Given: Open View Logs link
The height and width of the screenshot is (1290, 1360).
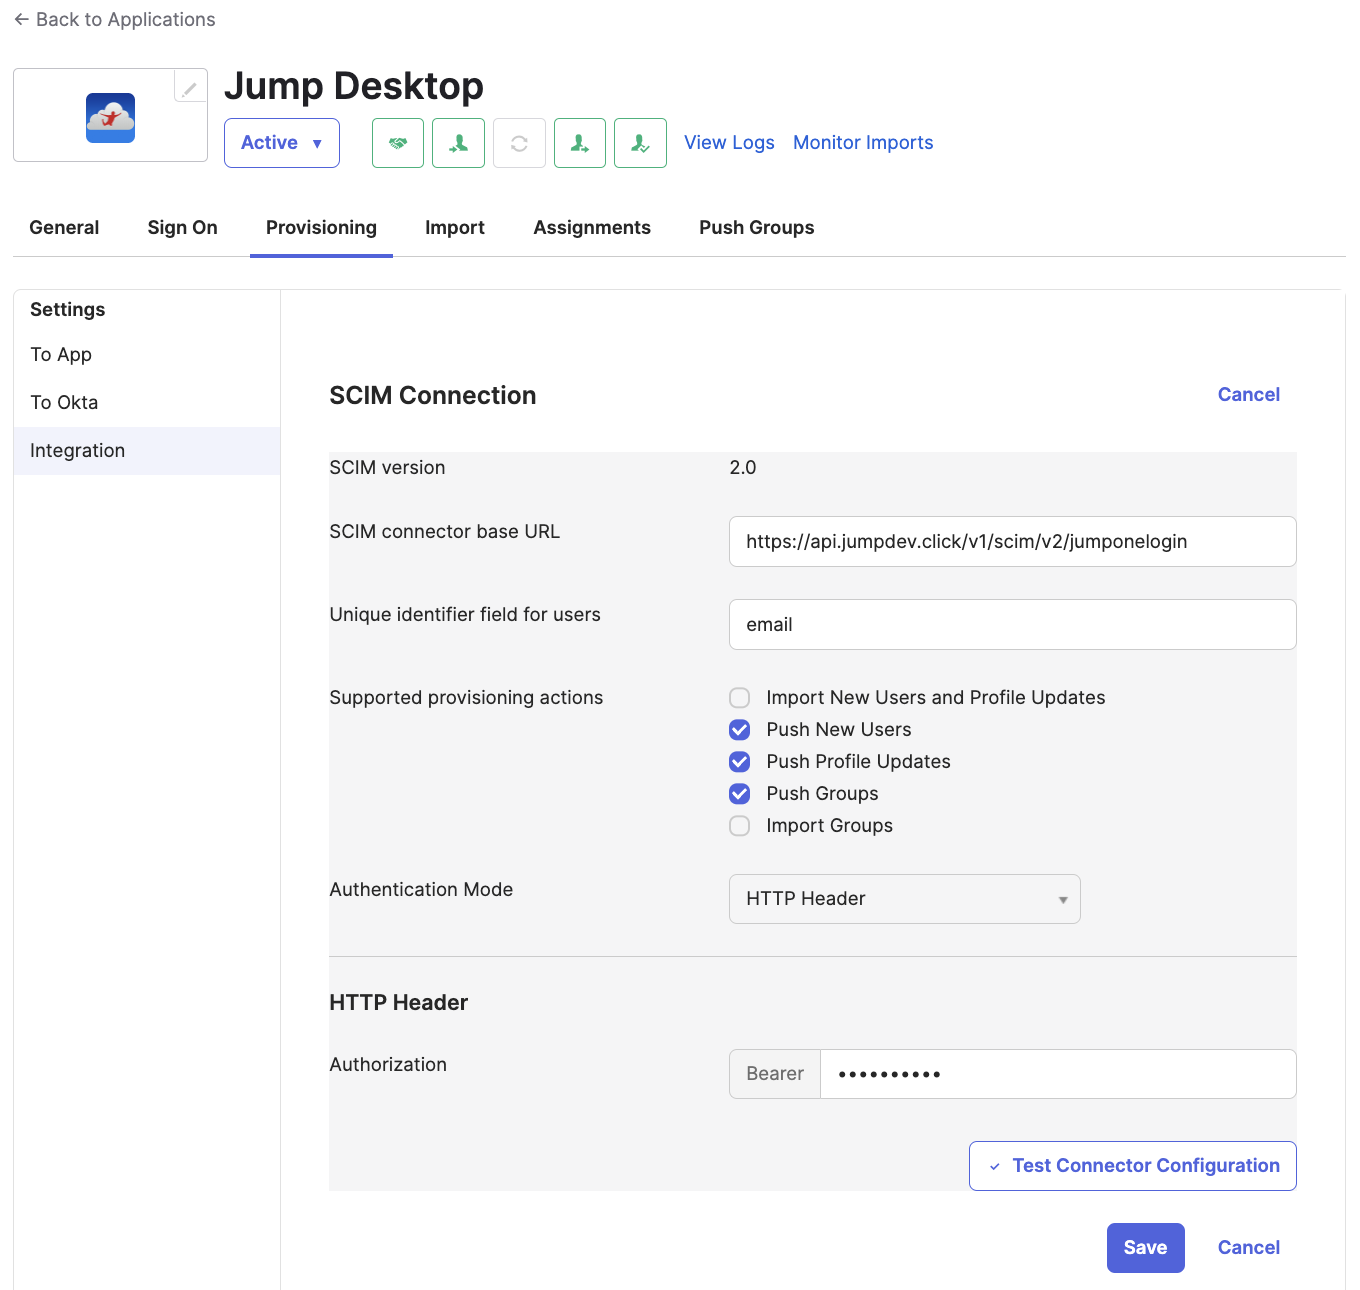Looking at the screenshot, I should (729, 143).
